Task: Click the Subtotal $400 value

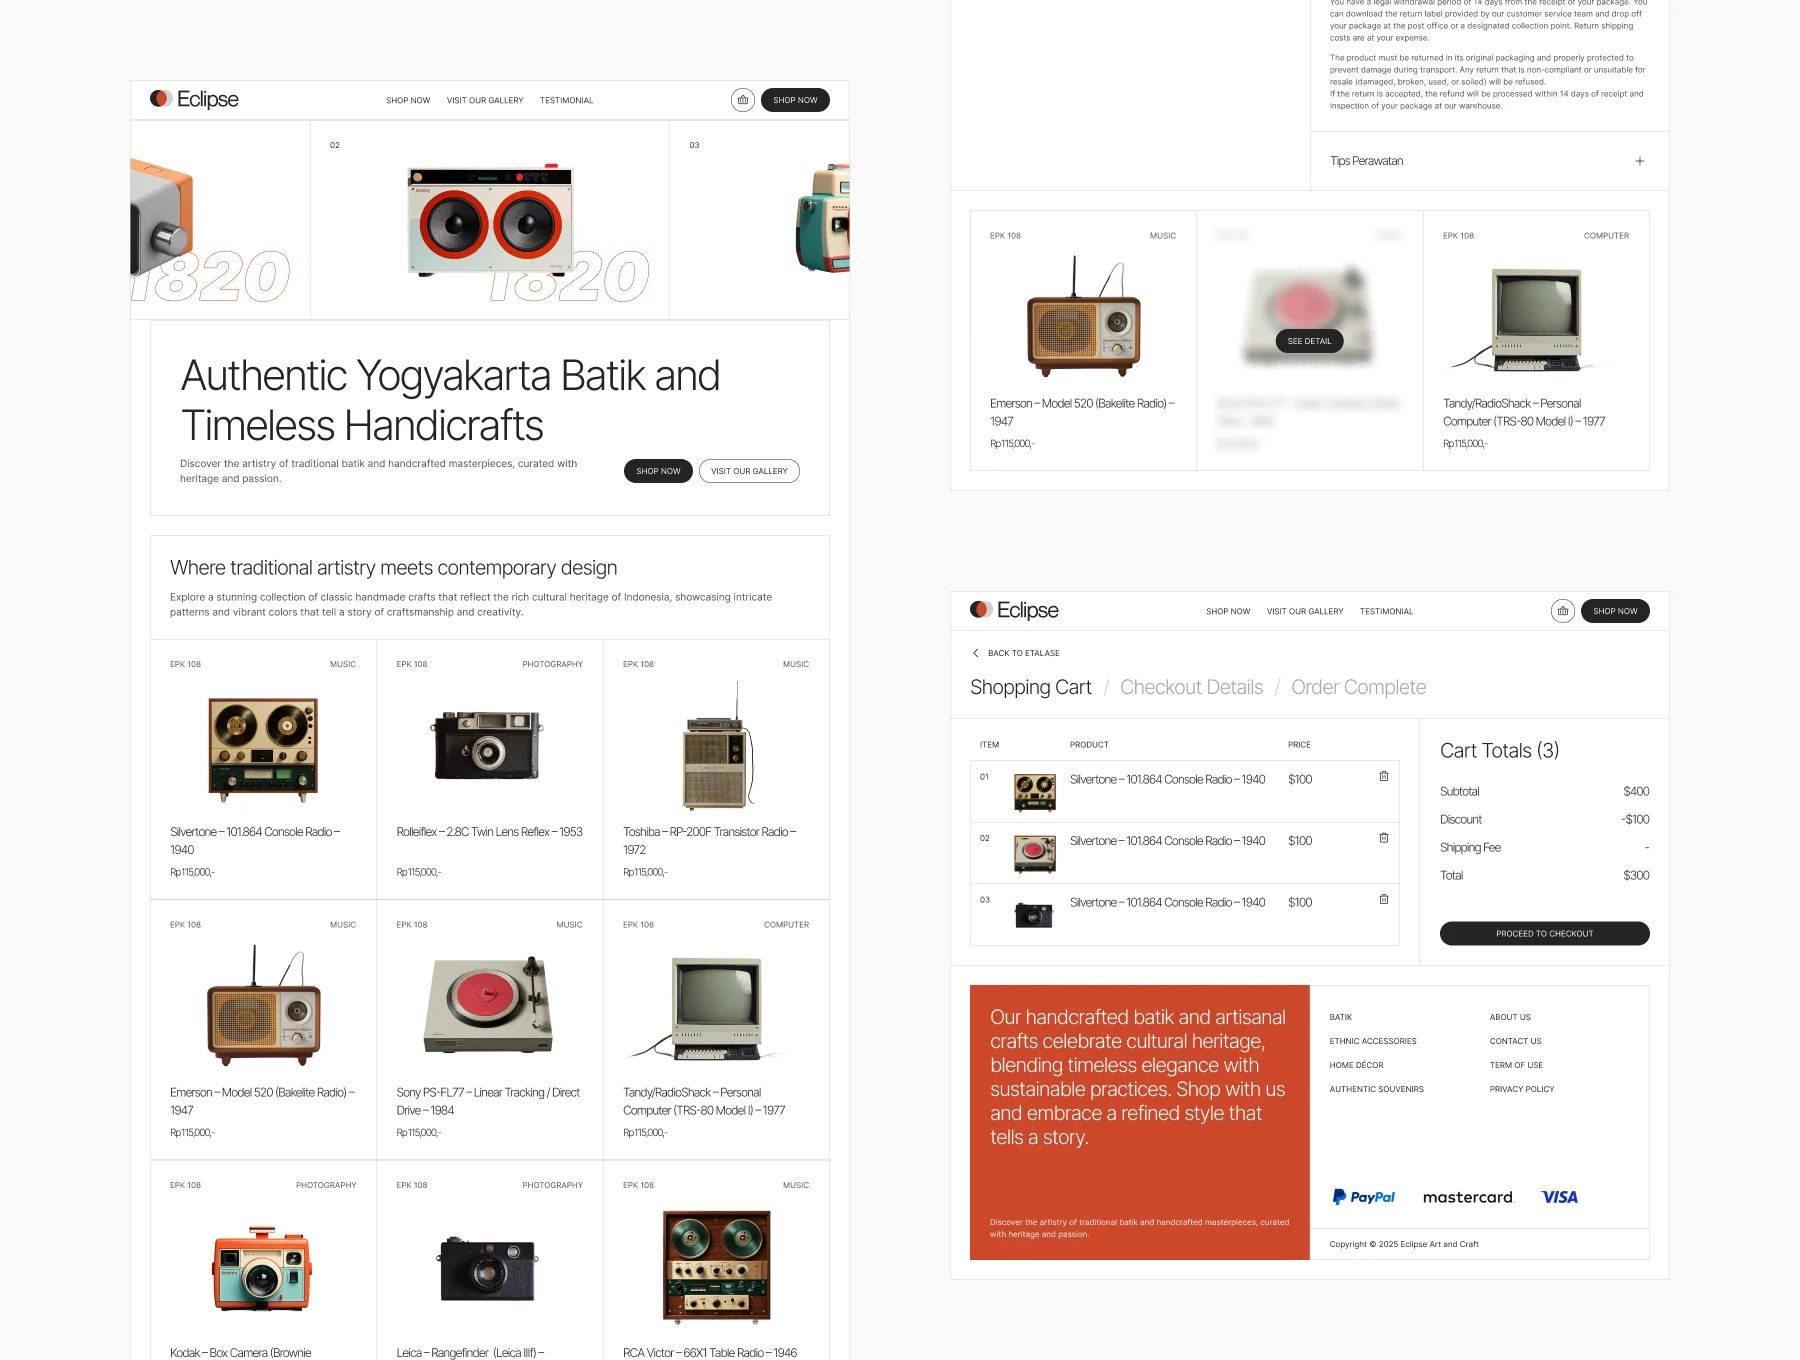Action: (1636, 791)
